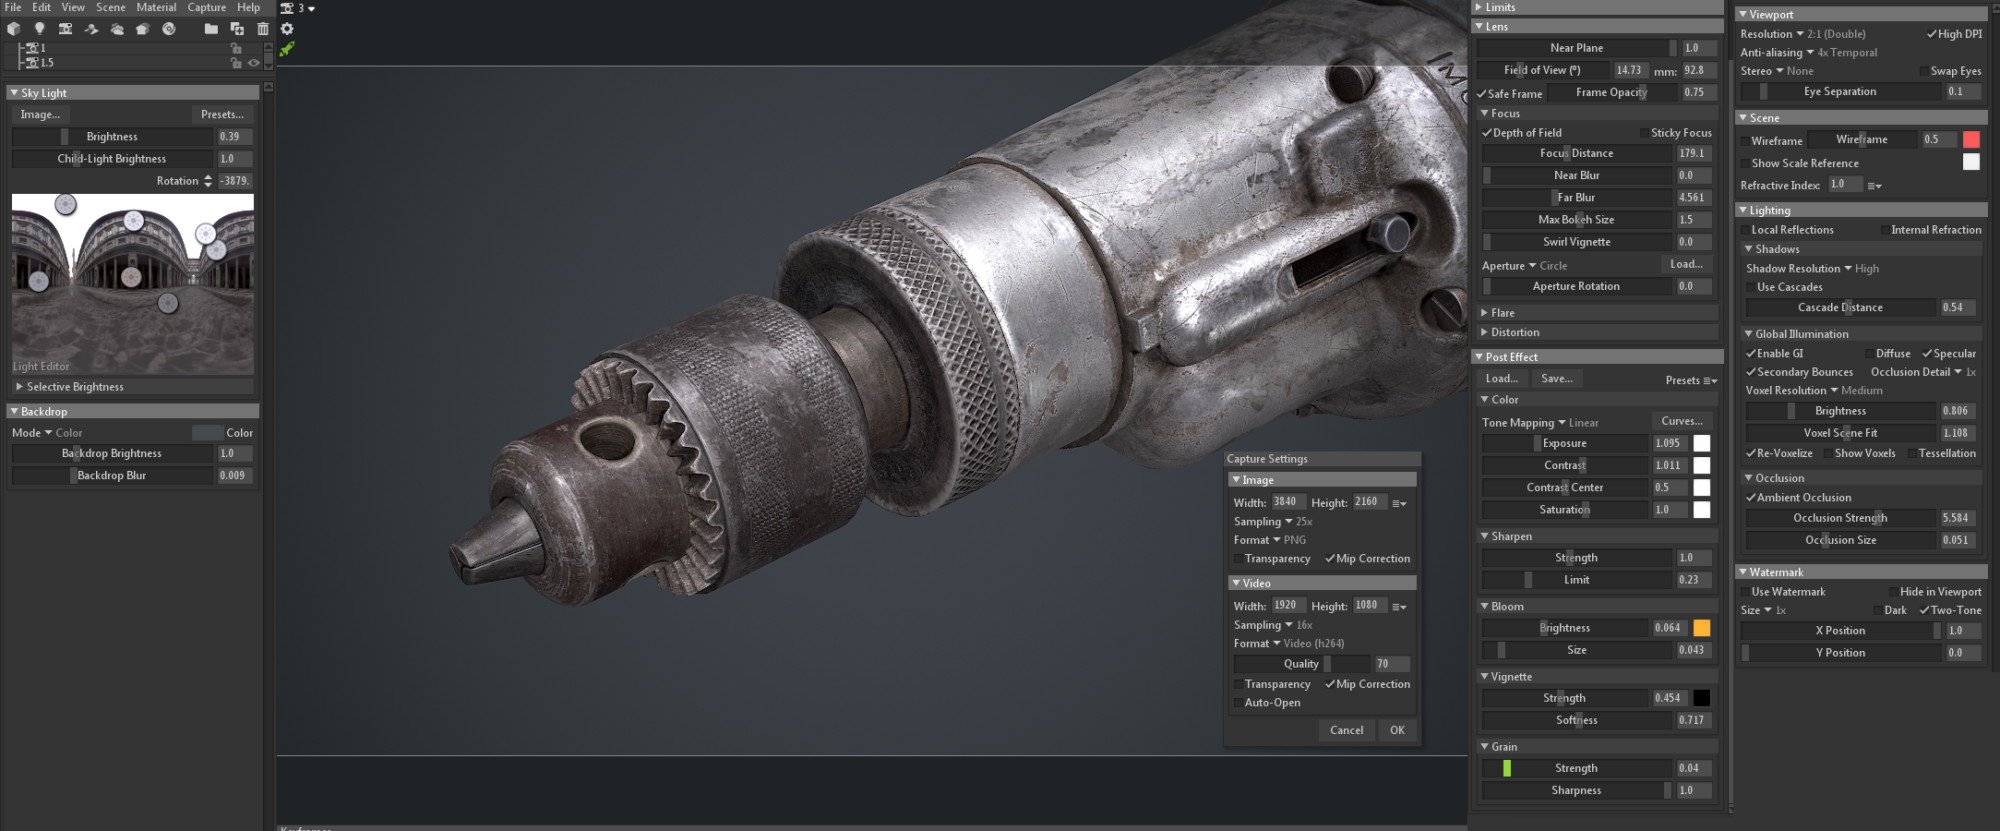Click the green rocket icon

coord(287,49)
